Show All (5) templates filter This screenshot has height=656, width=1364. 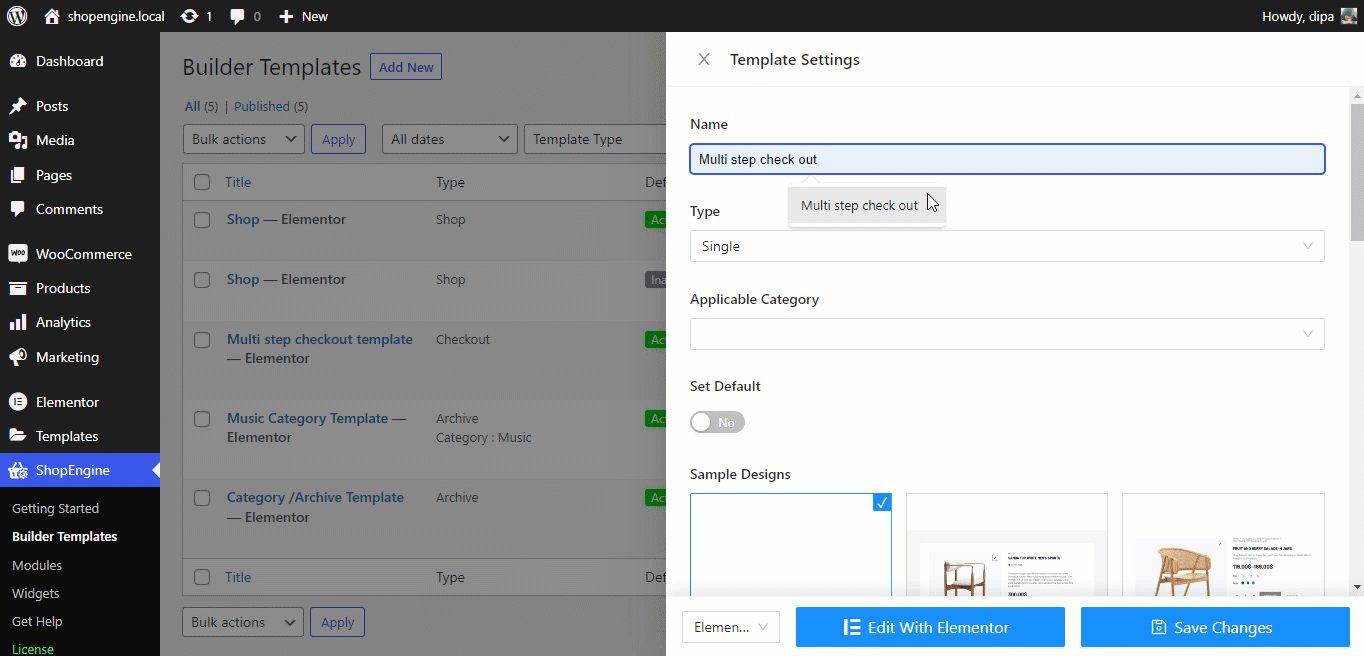click(201, 106)
